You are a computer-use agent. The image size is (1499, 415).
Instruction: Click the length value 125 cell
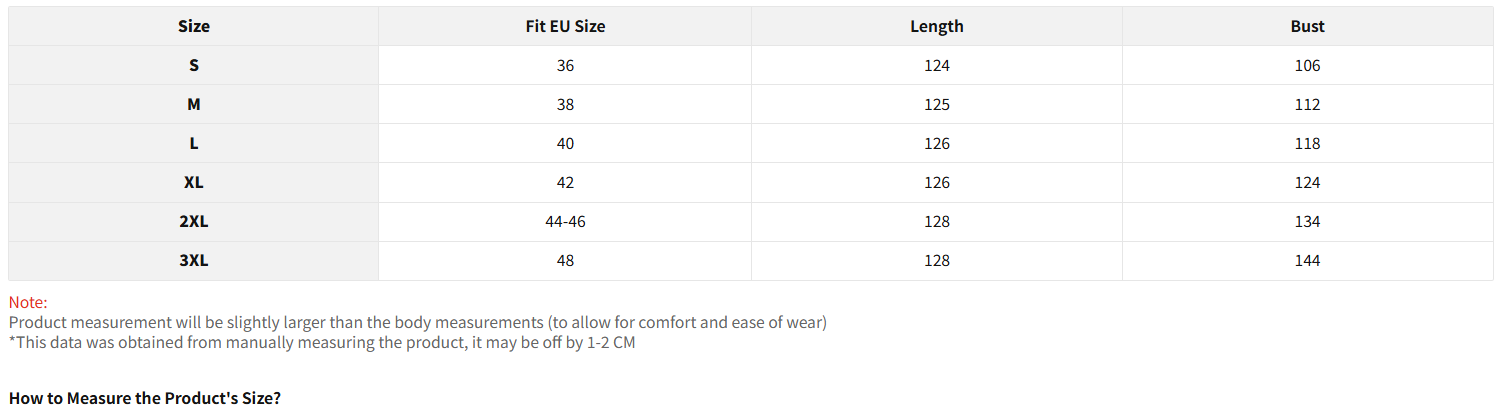click(937, 104)
